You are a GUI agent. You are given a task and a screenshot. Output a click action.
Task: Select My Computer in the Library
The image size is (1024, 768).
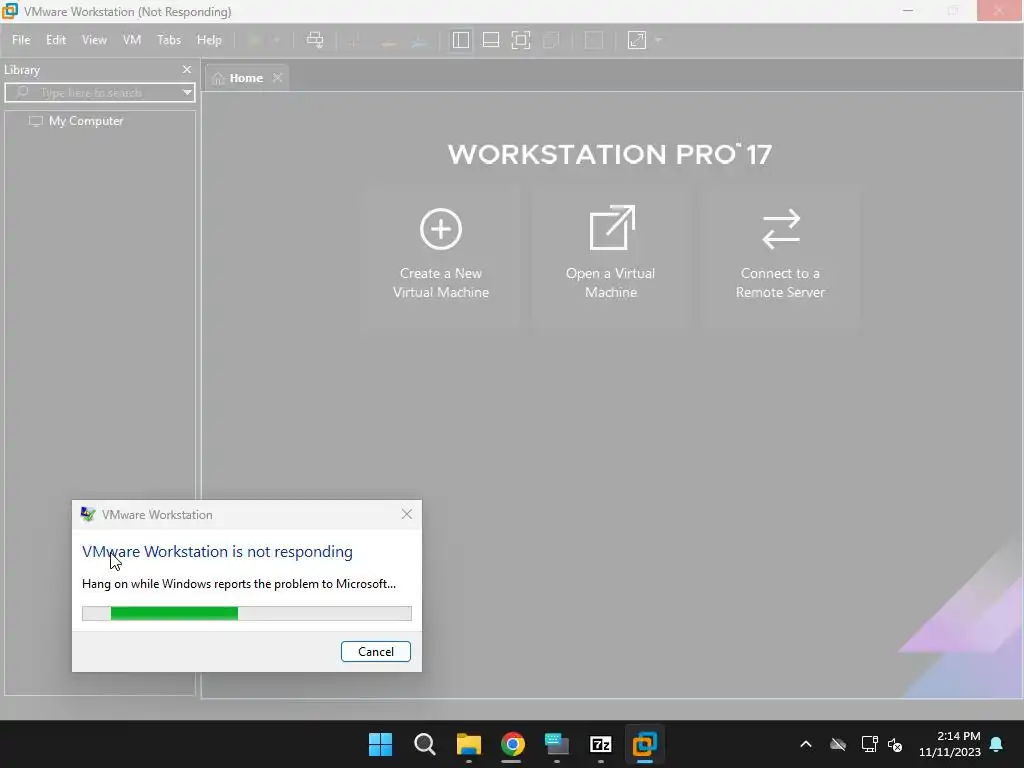pos(86,121)
